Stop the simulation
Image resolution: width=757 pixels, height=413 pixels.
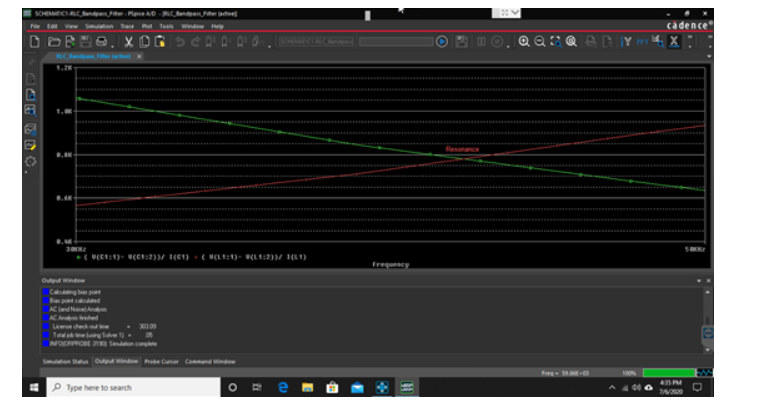tap(497, 42)
